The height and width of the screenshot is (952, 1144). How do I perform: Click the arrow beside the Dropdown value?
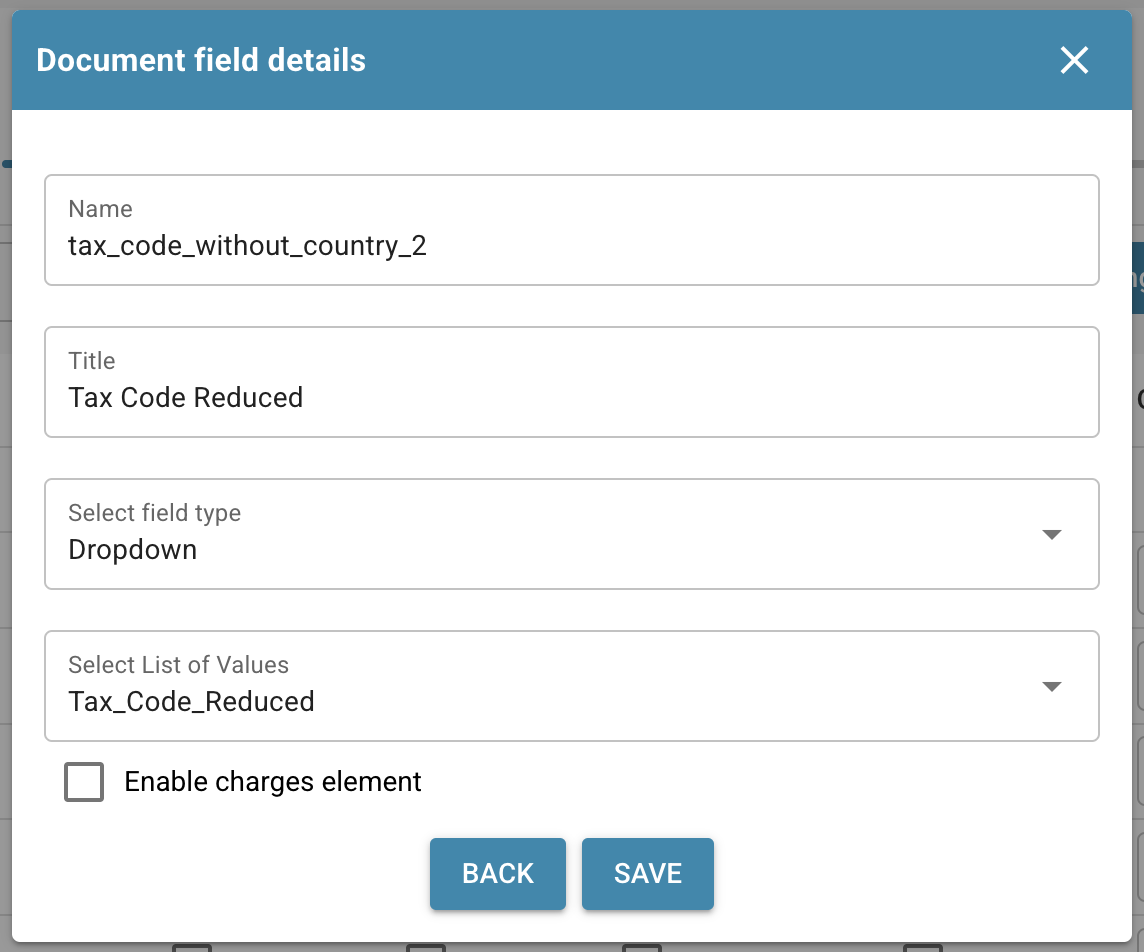(x=1051, y=534)
